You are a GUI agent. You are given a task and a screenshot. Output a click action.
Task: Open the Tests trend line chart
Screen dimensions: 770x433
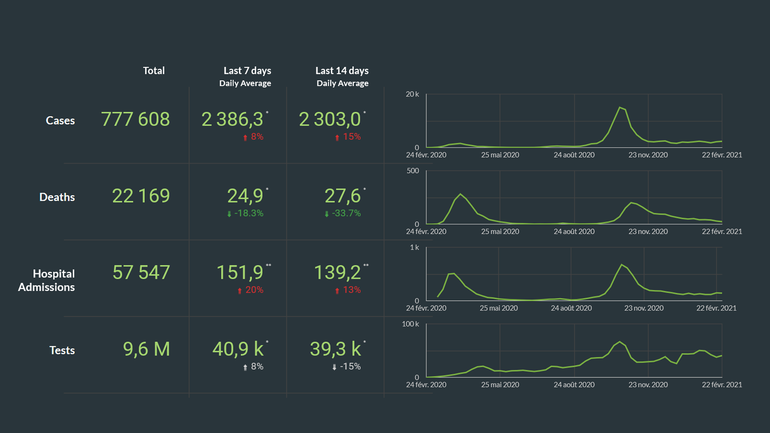tap(573, 351)
